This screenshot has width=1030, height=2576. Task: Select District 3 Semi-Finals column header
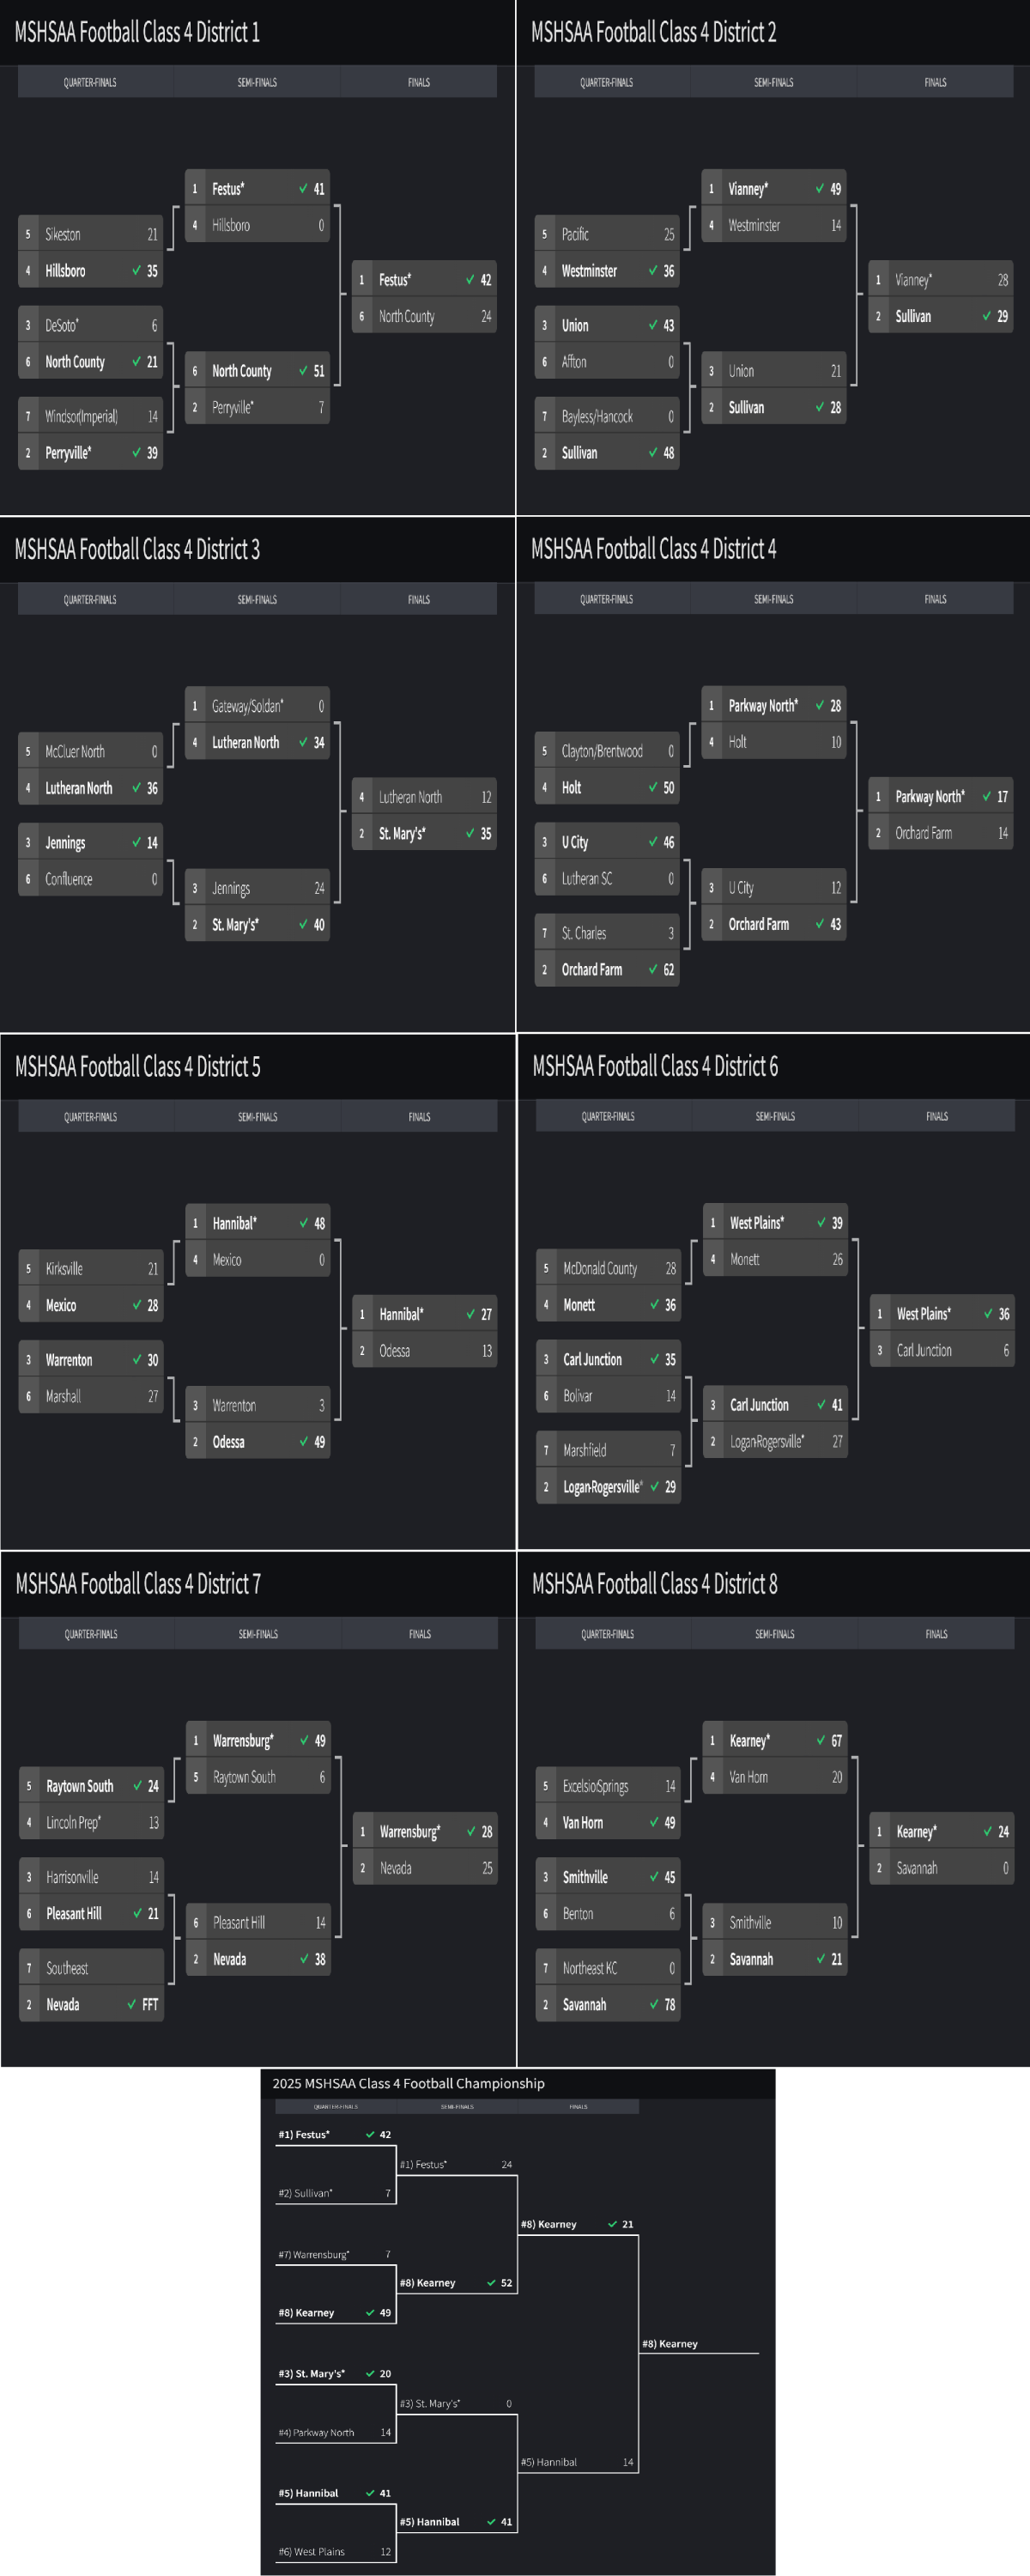point(257,599)
